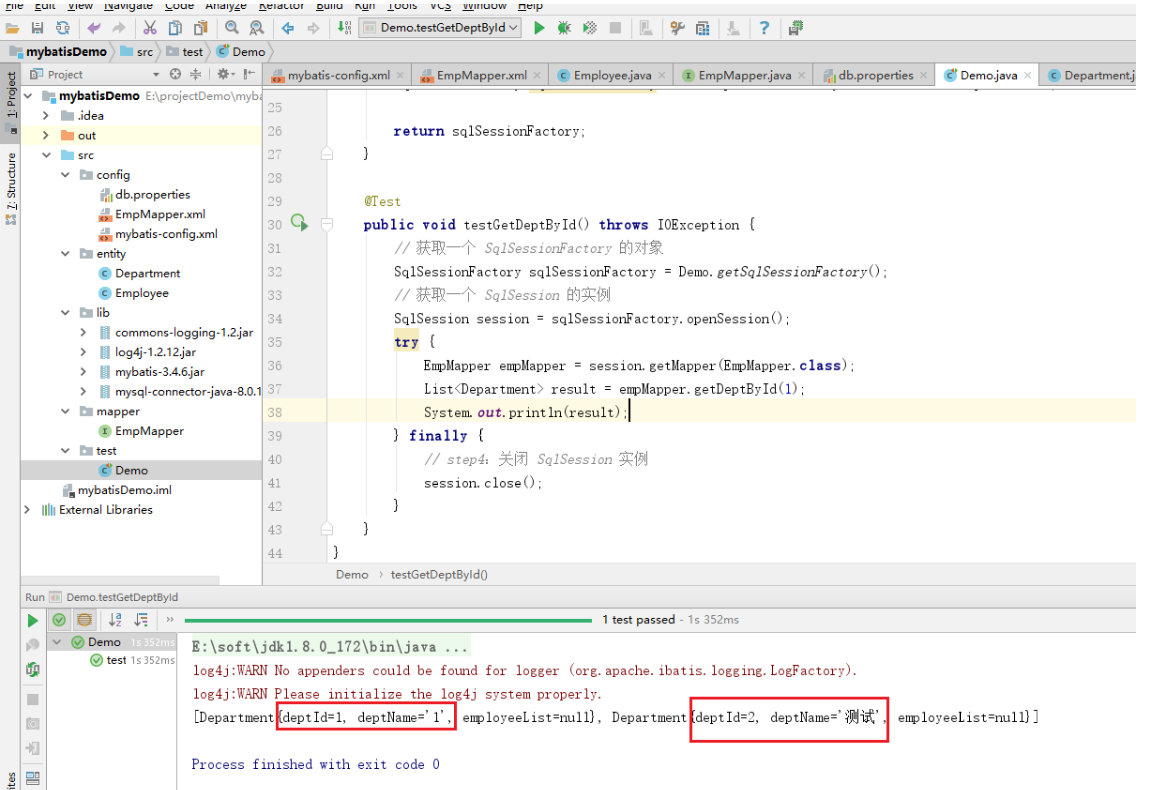Click the Open folder toolbar icon
The image size is (1167, 790).
(x=13, y=28)
